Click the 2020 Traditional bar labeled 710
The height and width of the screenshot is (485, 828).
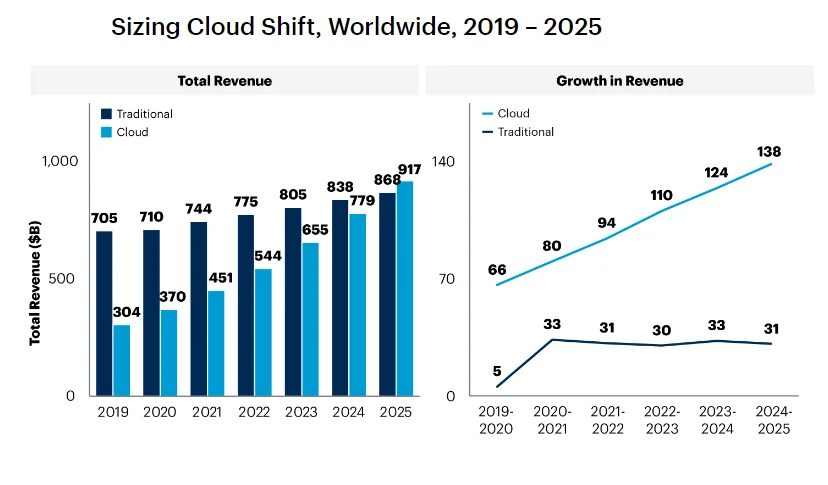(152, 313)
